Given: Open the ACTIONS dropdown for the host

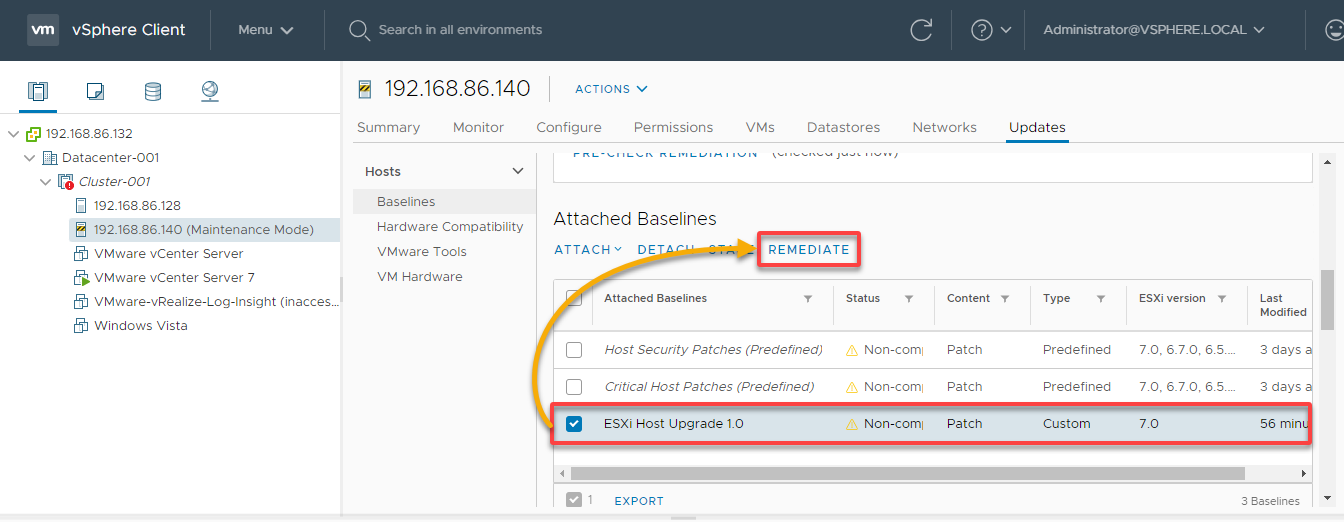Looking at the screenshot, I should point(611,89).
